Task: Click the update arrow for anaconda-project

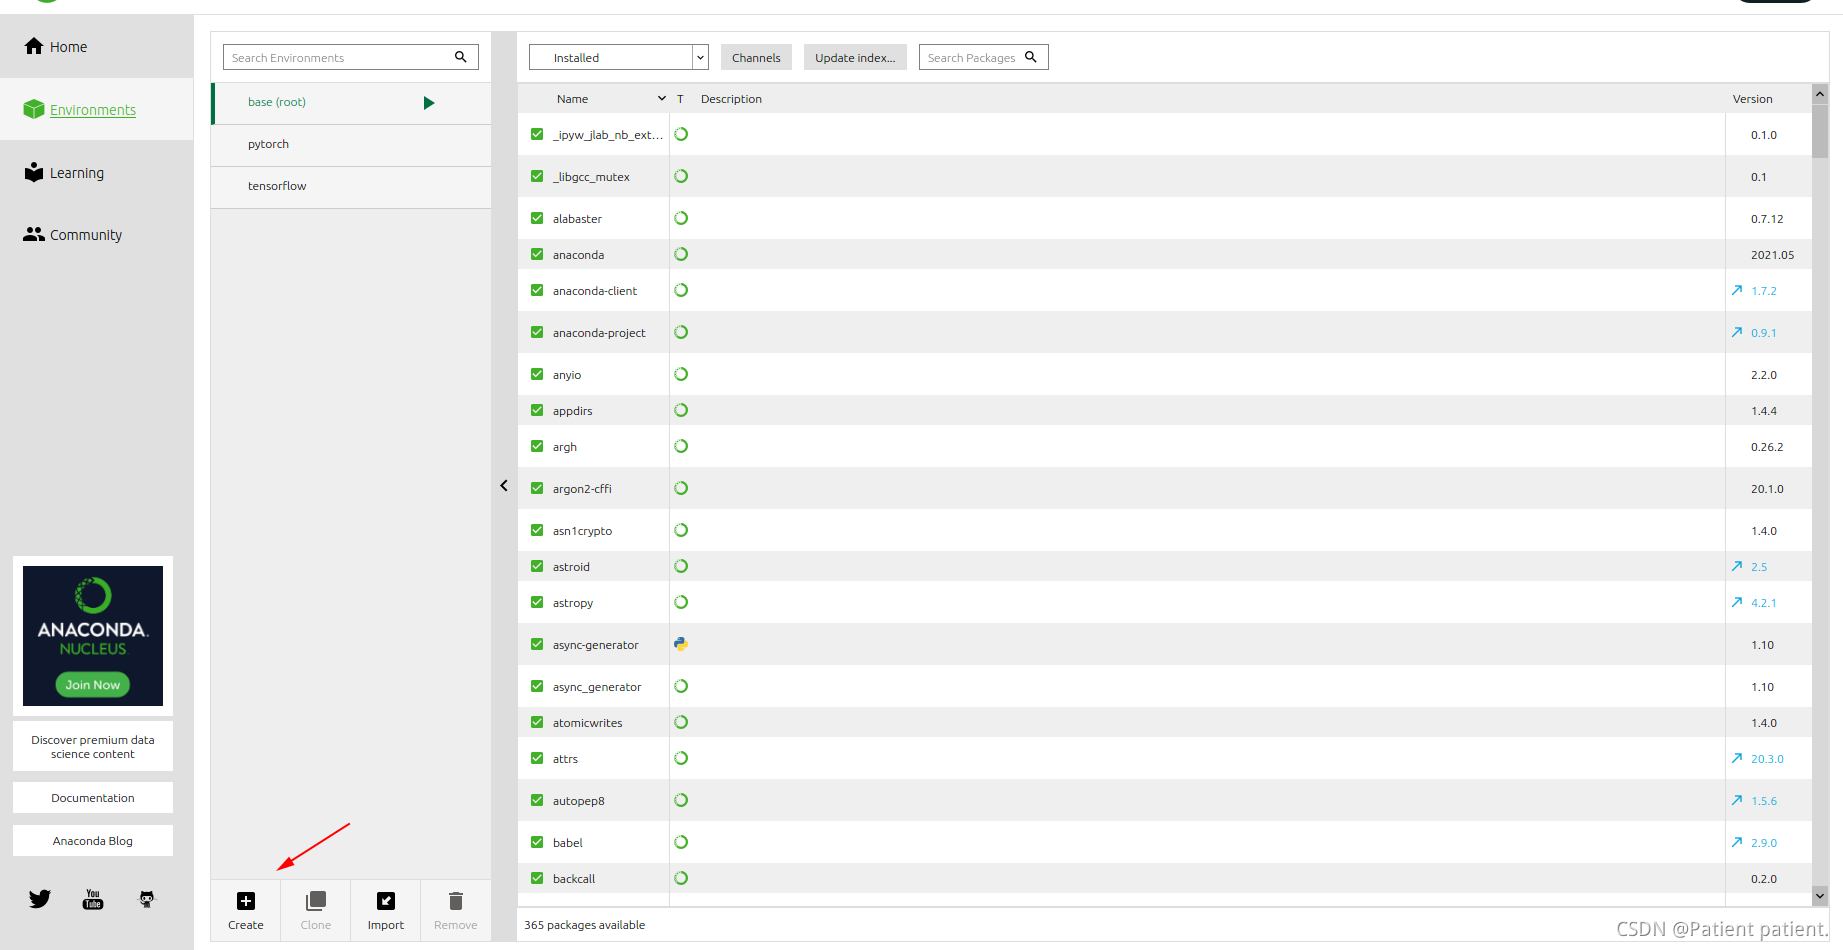Action: click(x=1737, y=332)
